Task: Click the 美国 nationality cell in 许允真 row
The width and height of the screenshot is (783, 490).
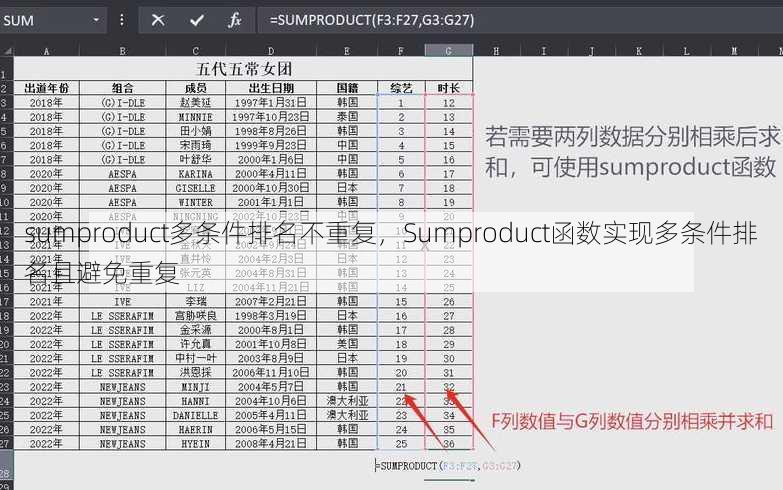Action: click(347, 344)
